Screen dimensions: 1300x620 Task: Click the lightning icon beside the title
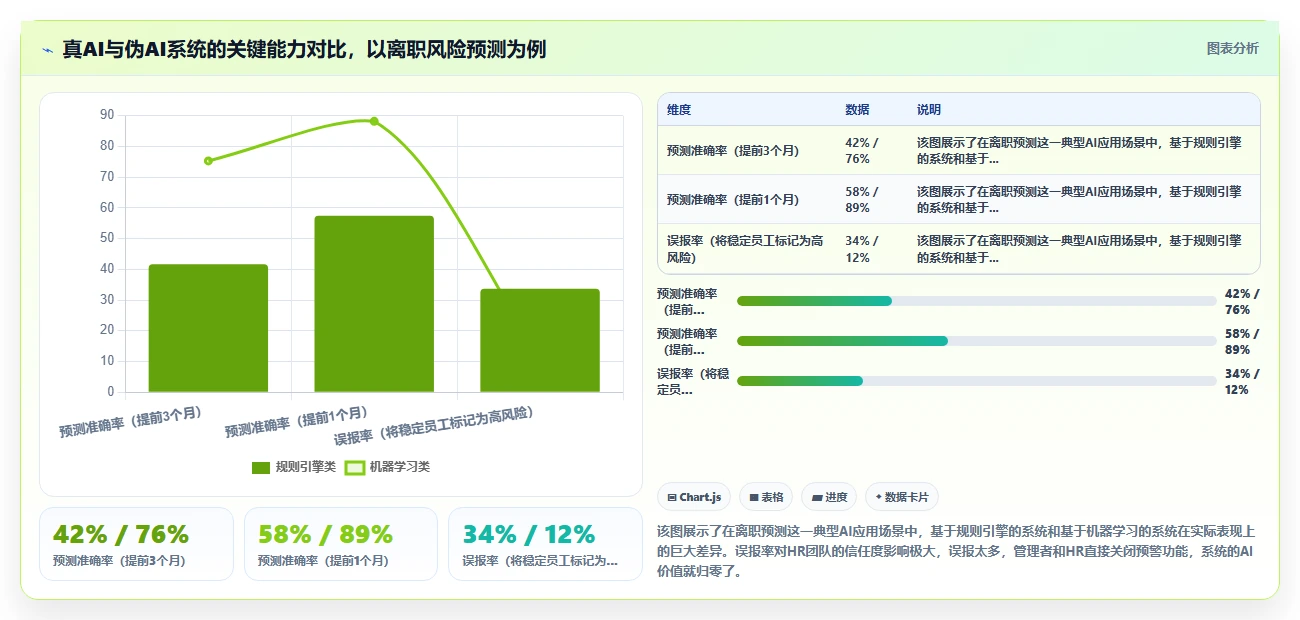[x=47, y=50]
